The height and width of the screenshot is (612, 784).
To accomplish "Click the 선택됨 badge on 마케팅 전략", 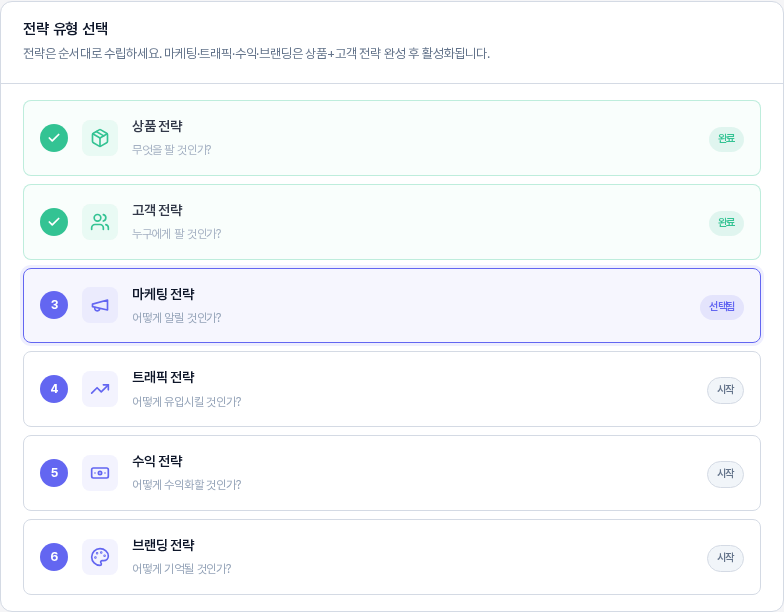I will click(x=722, y=307).
